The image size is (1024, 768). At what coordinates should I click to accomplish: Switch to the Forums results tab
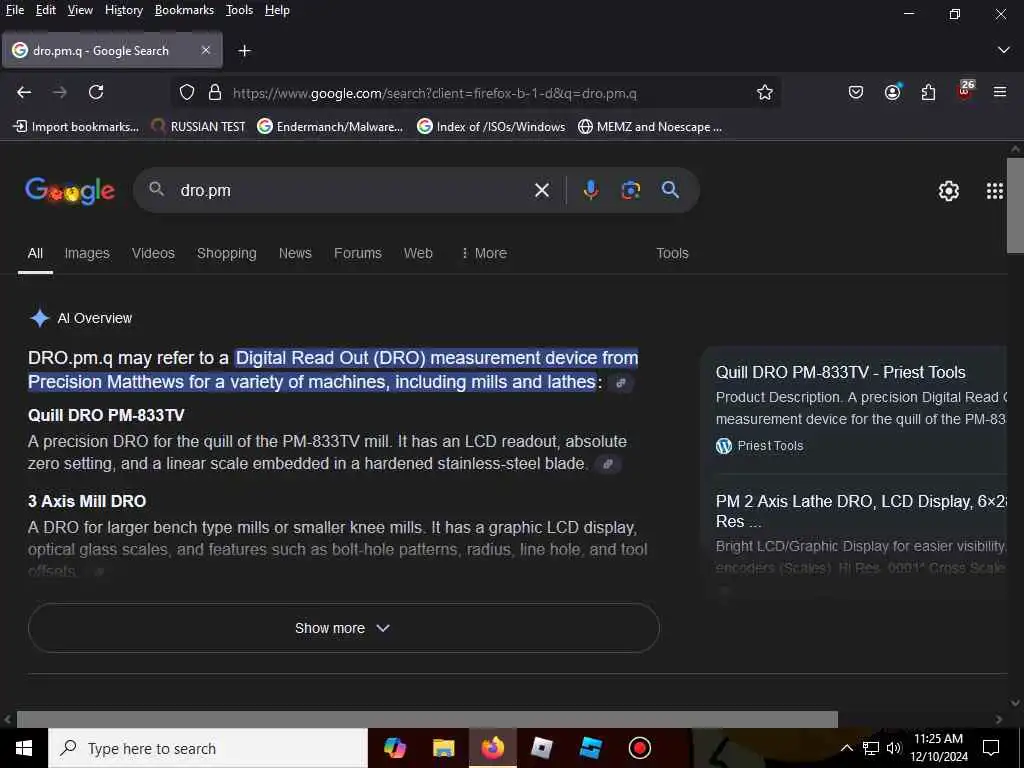(357, 253)
